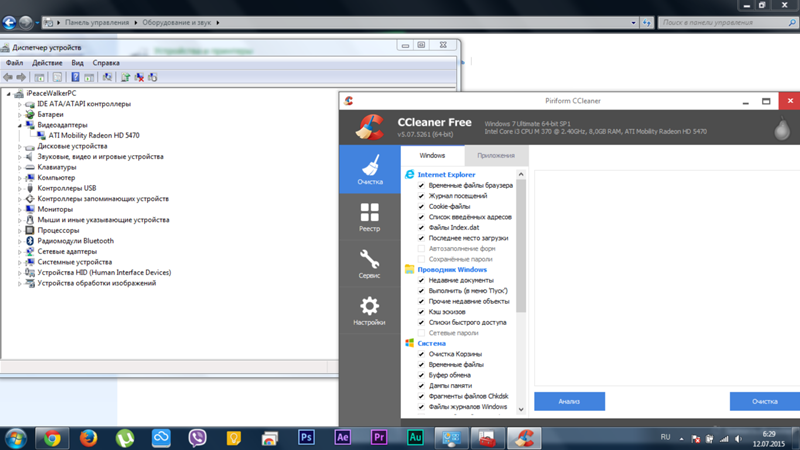800x450 pixels.
Task: Open the Settings (Настройки) gear section
Action: click(x=370, y=311)
